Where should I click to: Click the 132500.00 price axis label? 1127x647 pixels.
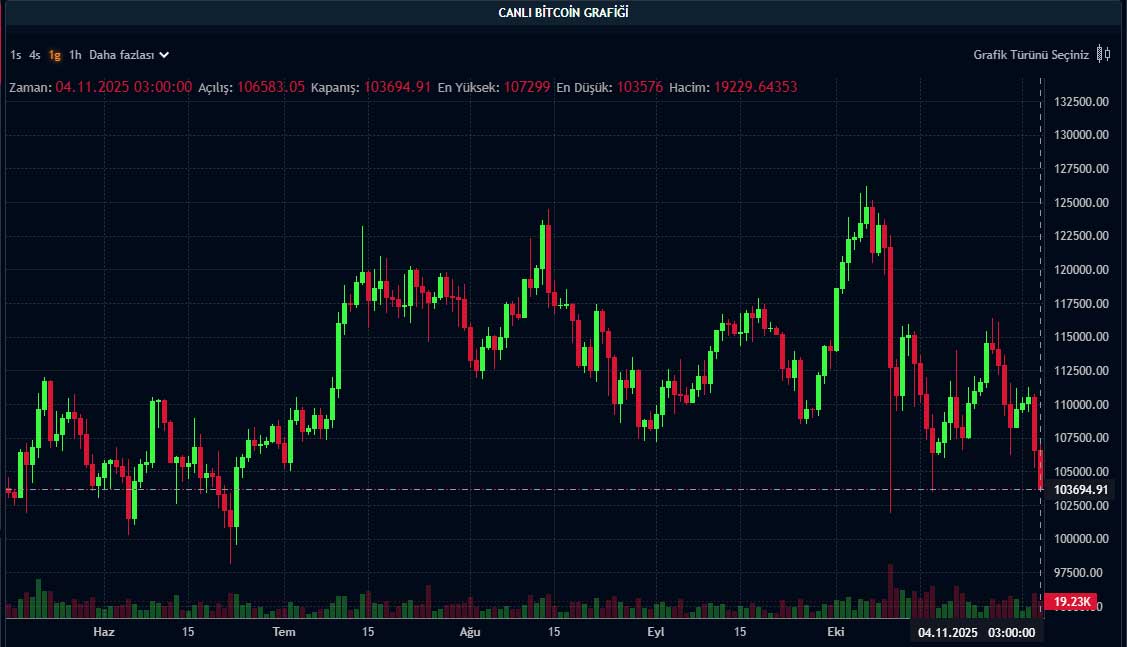click(x=1080, y=101)
